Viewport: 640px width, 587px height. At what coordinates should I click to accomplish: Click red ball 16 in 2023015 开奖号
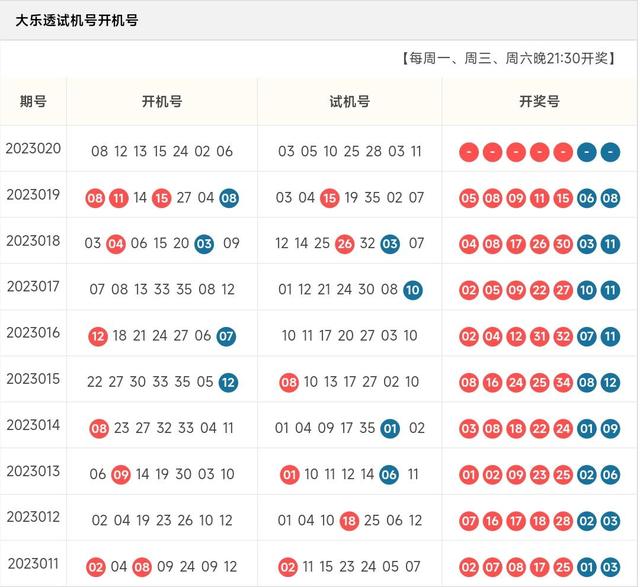tap(492, 382)
